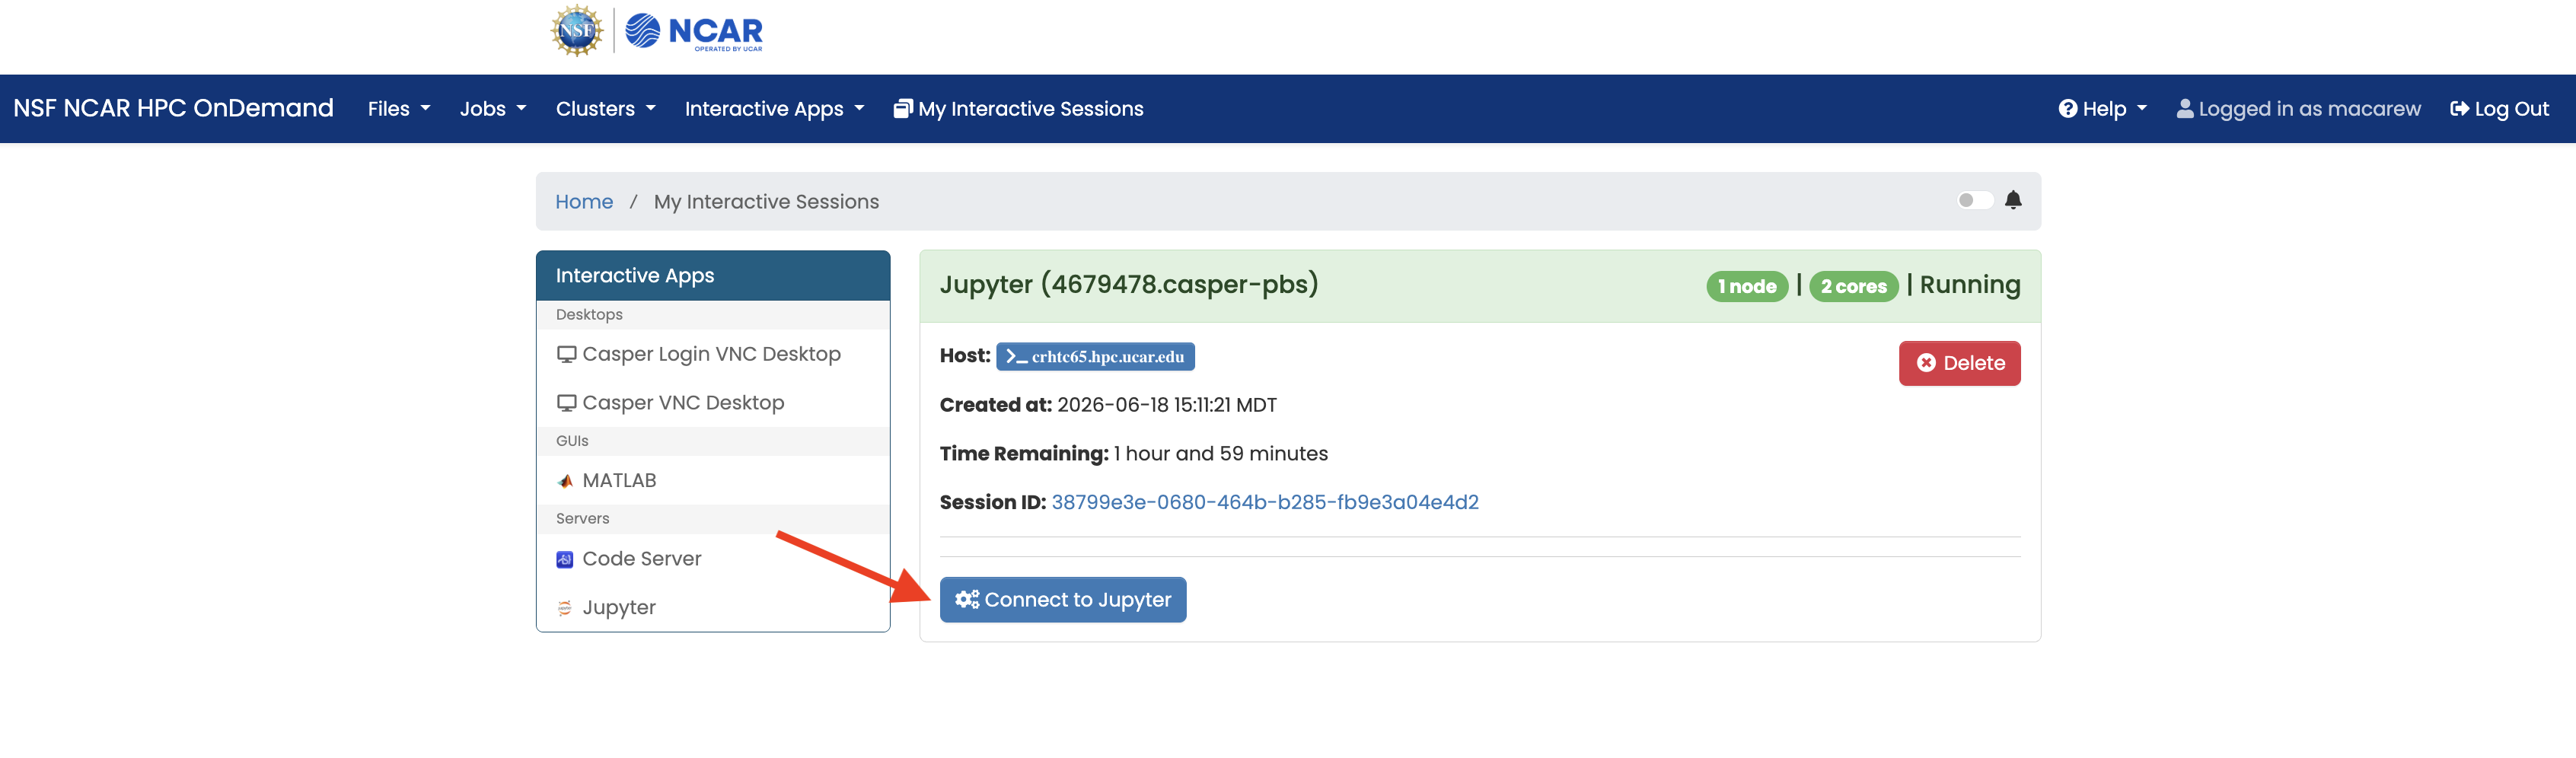This screenshot has width=2576, height=758.
Task: Click the log out arrow icon
Action: pyautogui.click(x=2459, y=109)
